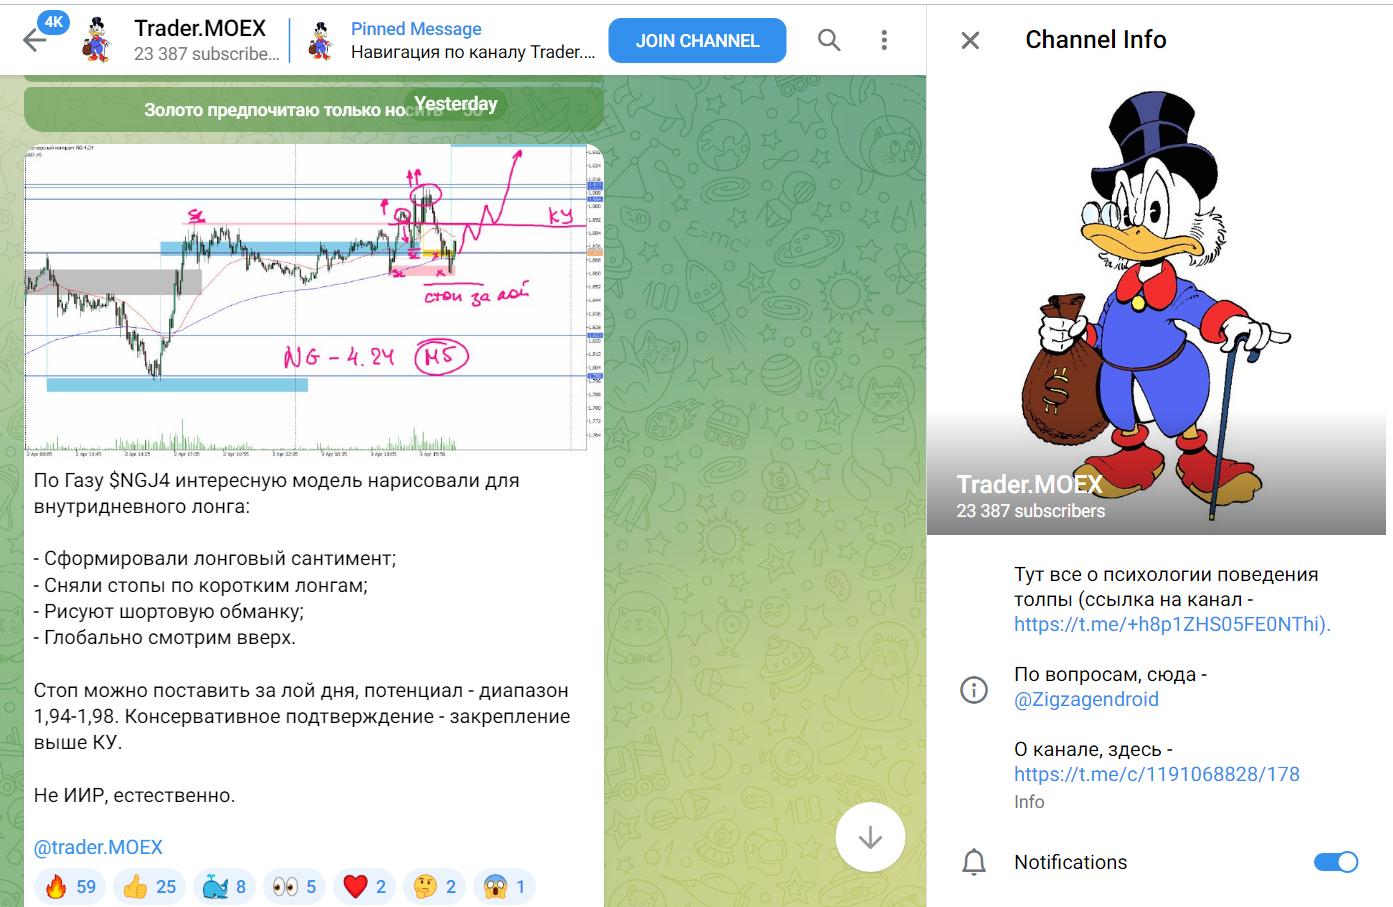Close the Channel Info panel
Image resolution: width=1393 pixels, height=907 pixels.
970,40
